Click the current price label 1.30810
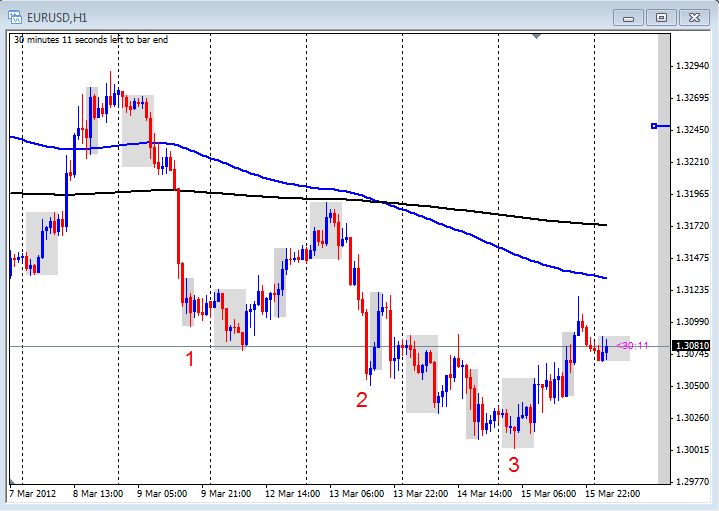Screen dimensions: 719x511 coord(691,345)
